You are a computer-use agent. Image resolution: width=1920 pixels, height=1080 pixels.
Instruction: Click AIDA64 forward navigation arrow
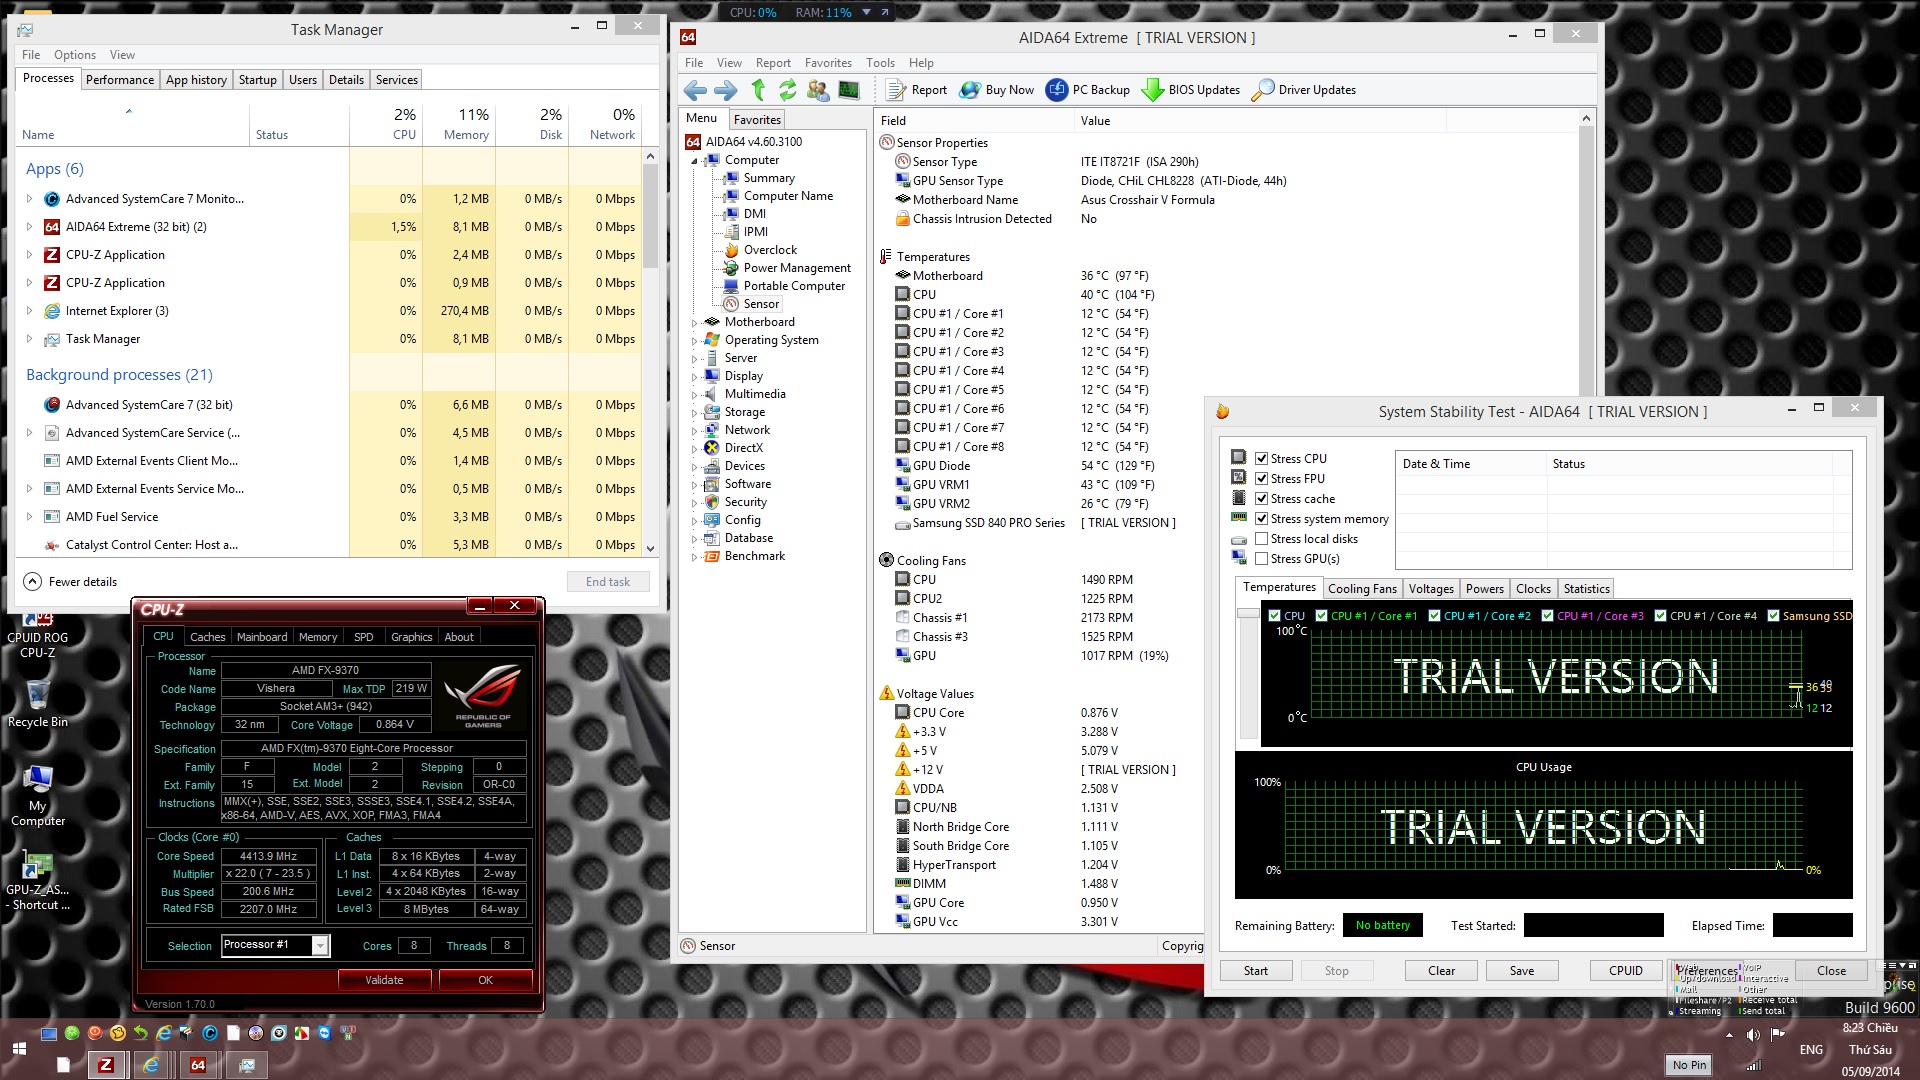tap(726, 90)
